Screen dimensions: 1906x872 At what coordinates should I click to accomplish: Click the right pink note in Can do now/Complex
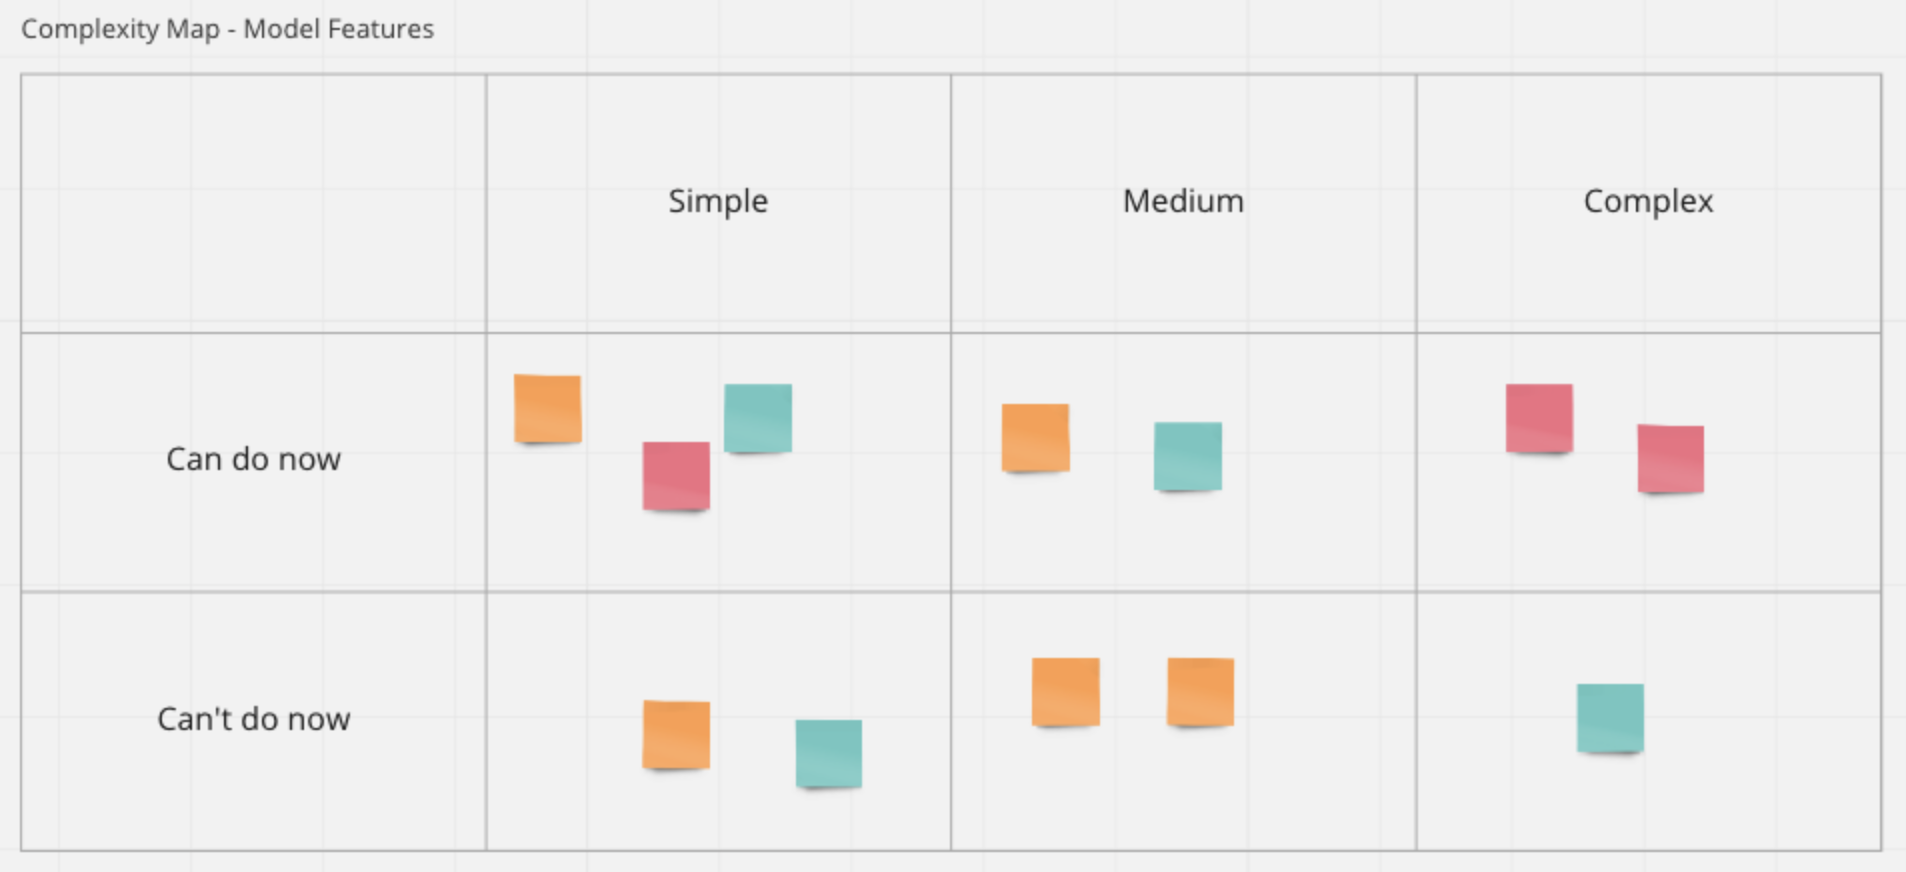1670,458
